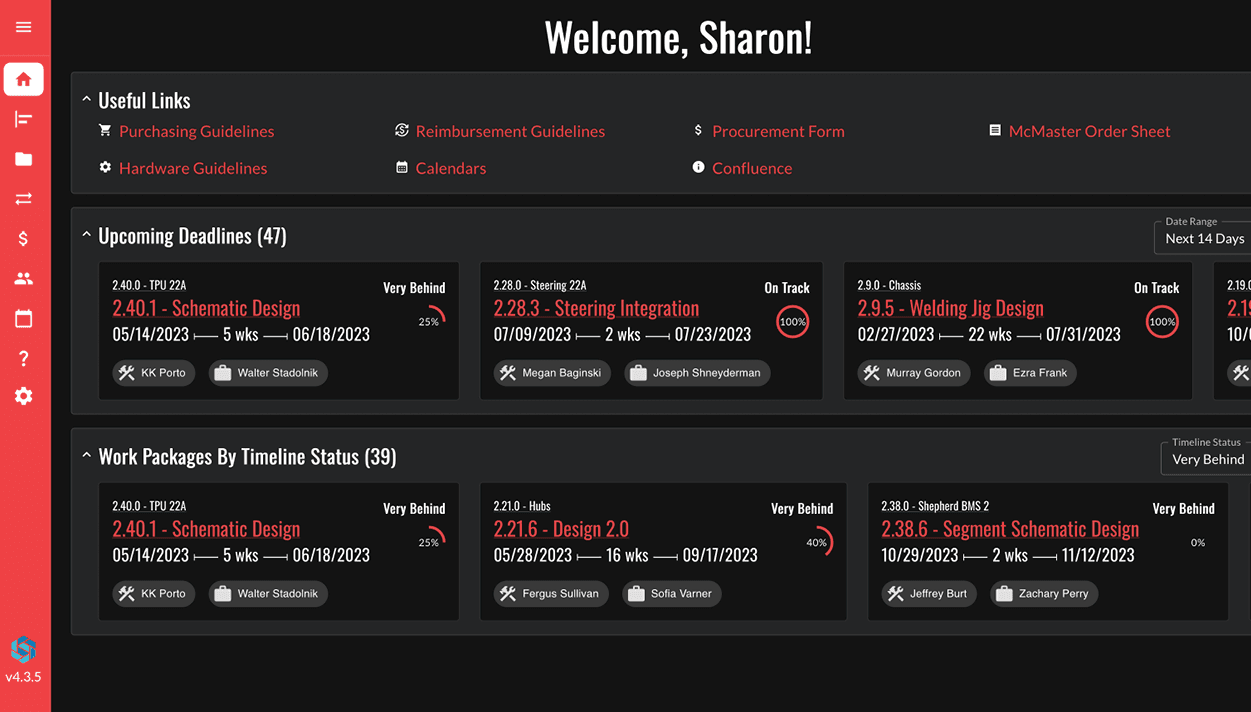Open the Date Range dropdown
This screenshot has width=1251, height=712.
coord(1204,238)
